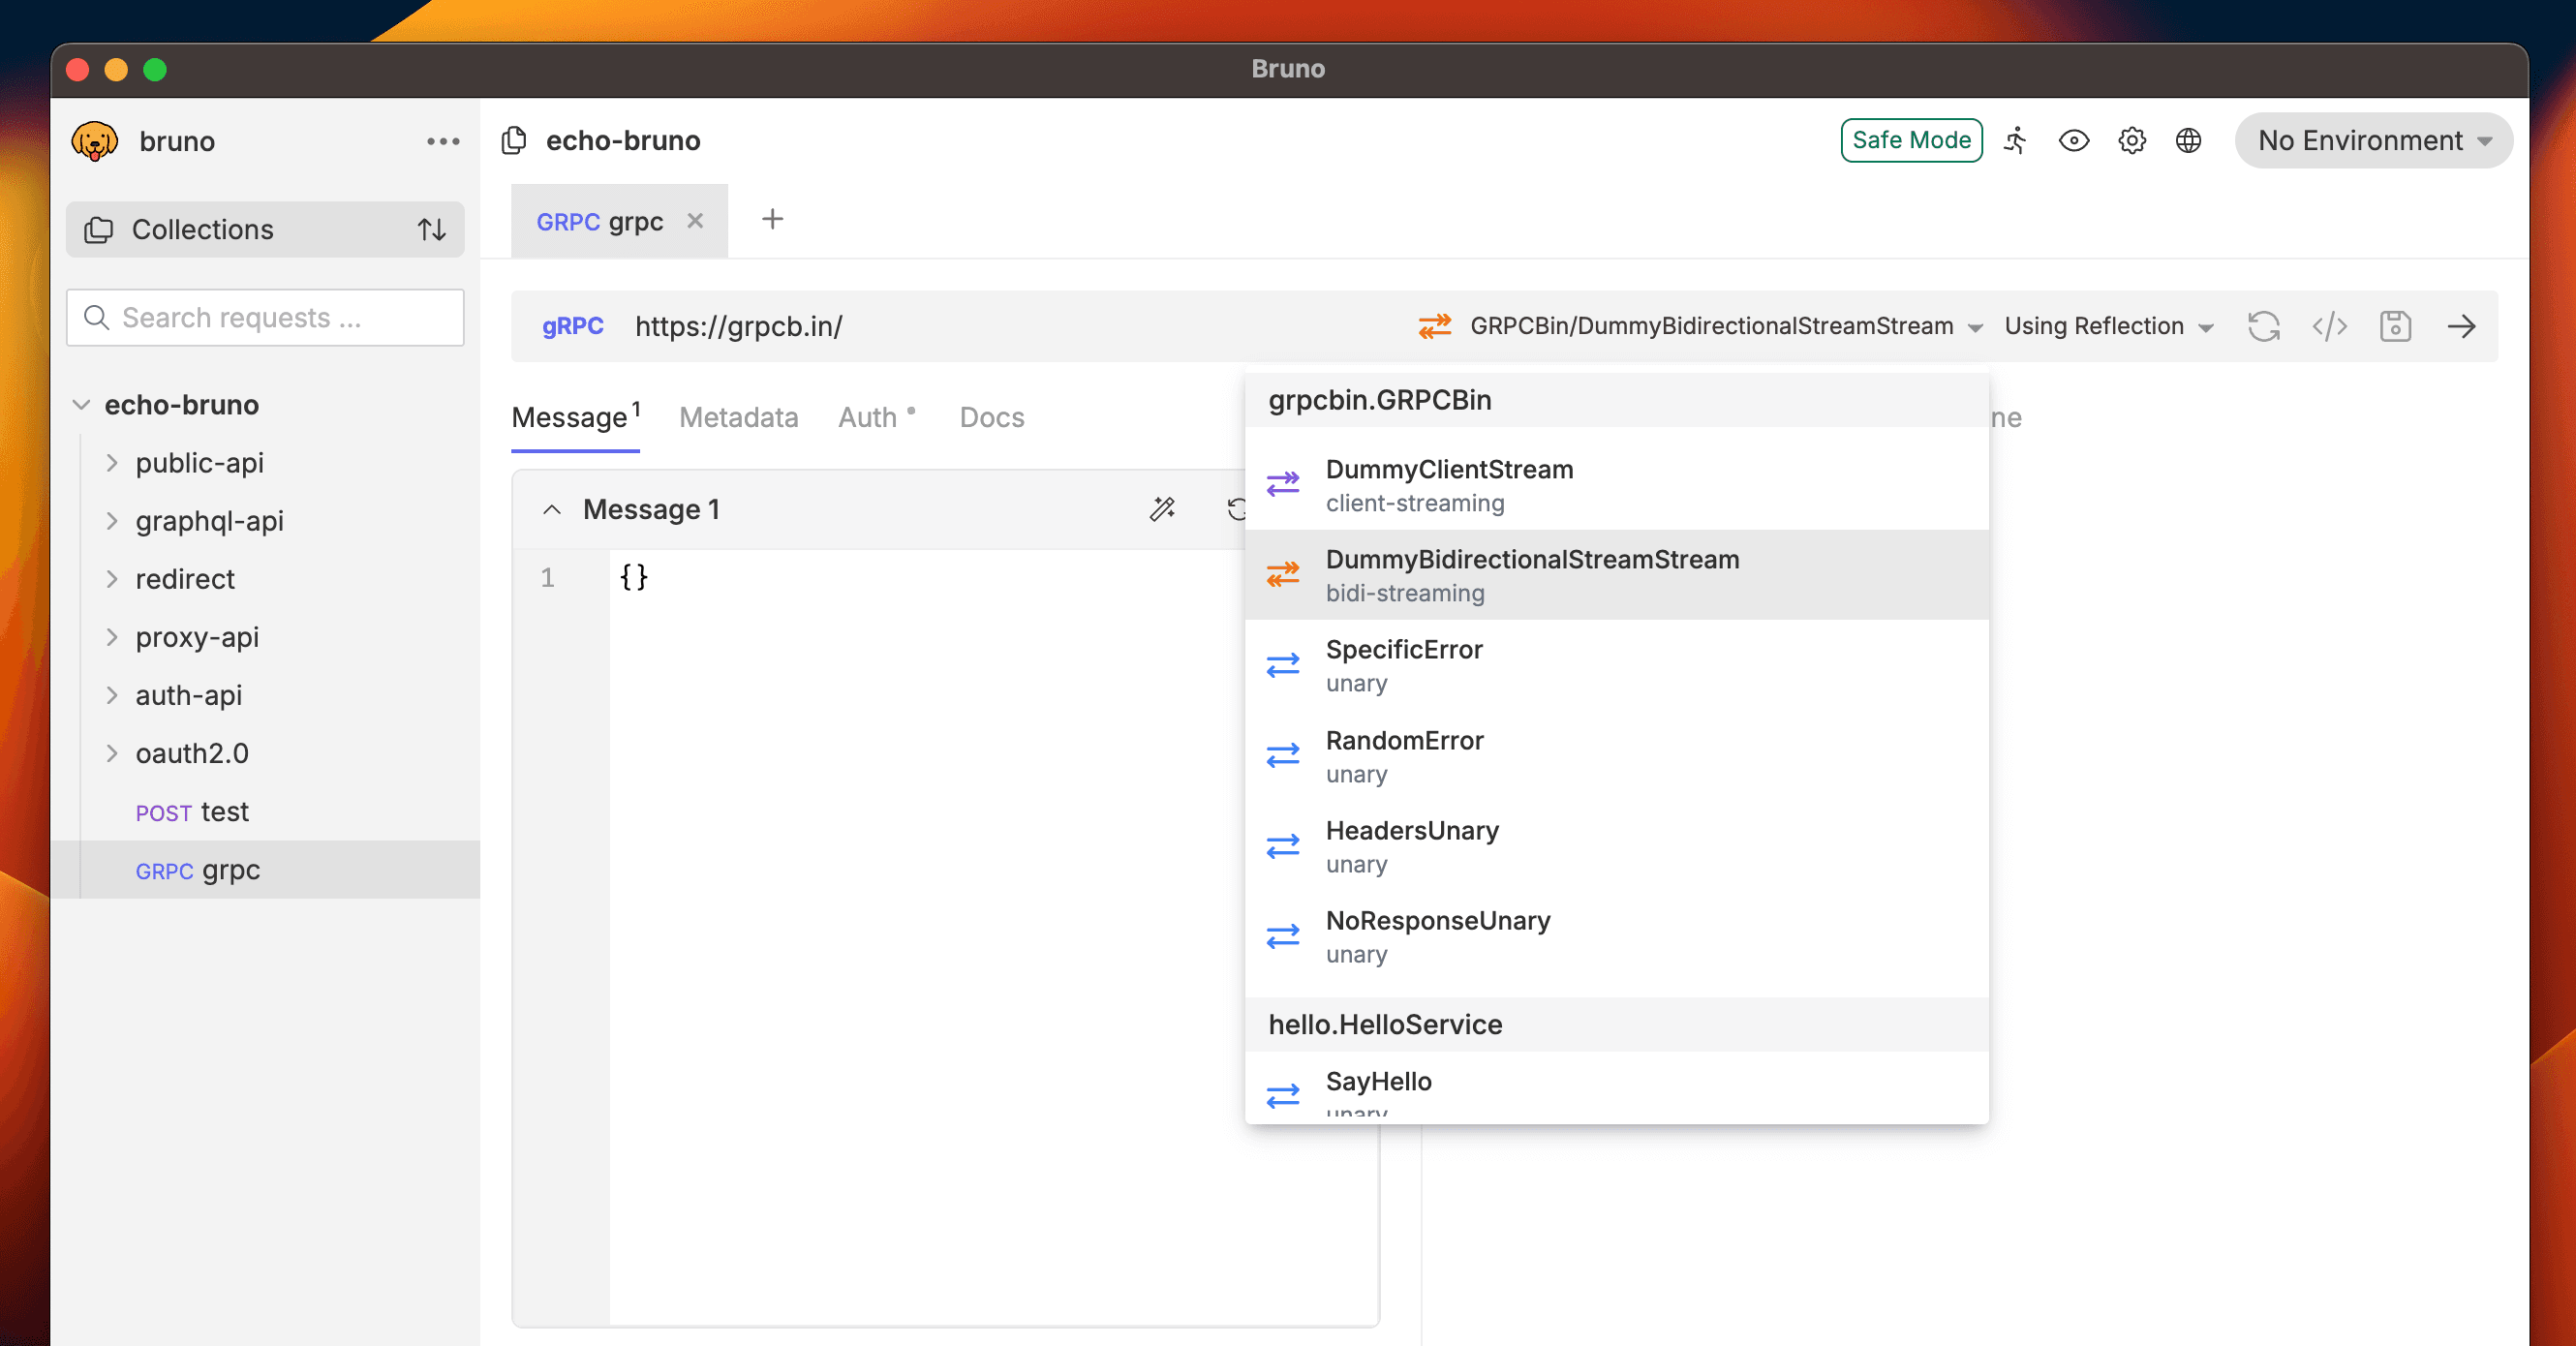Click the globe icon in the top bar
This screenshot has width=2576, height=1346.
pyautogui.click(x=2188, y=140)
